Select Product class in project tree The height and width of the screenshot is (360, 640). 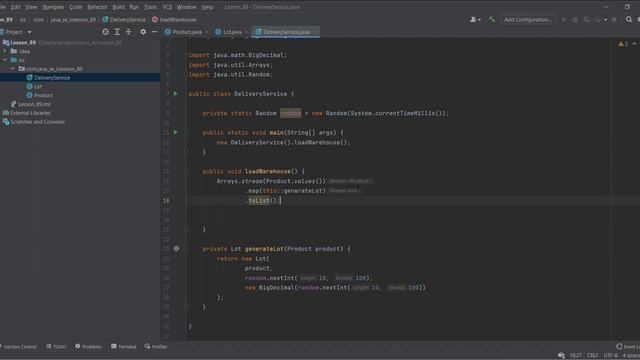[43, 95]
